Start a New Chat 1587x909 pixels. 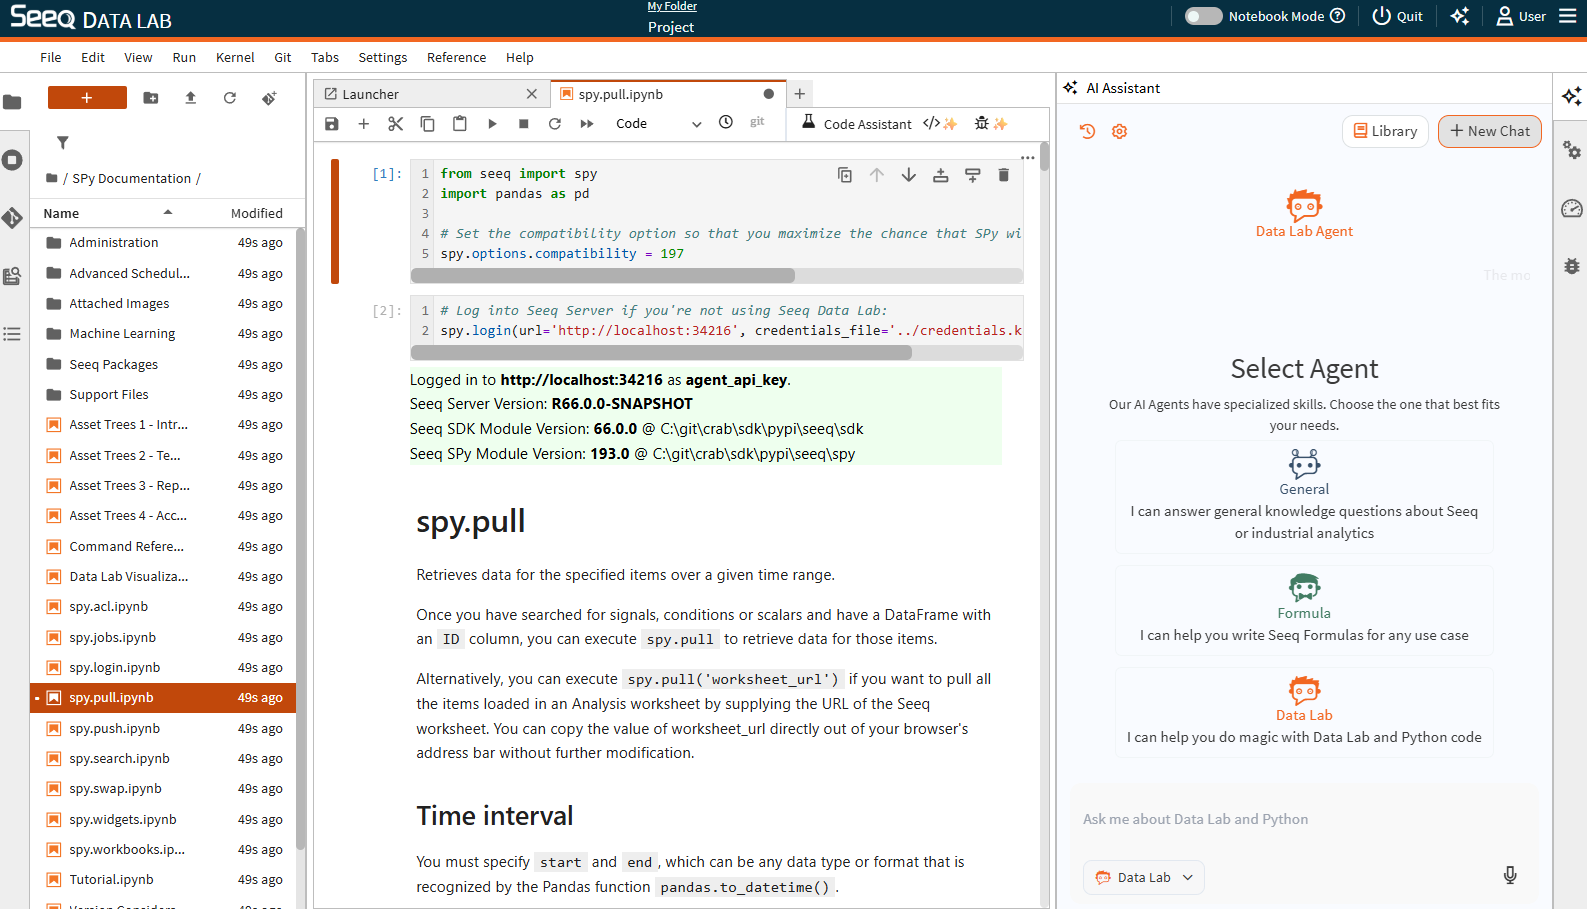pyautogui.click(x=1489, y=131)
